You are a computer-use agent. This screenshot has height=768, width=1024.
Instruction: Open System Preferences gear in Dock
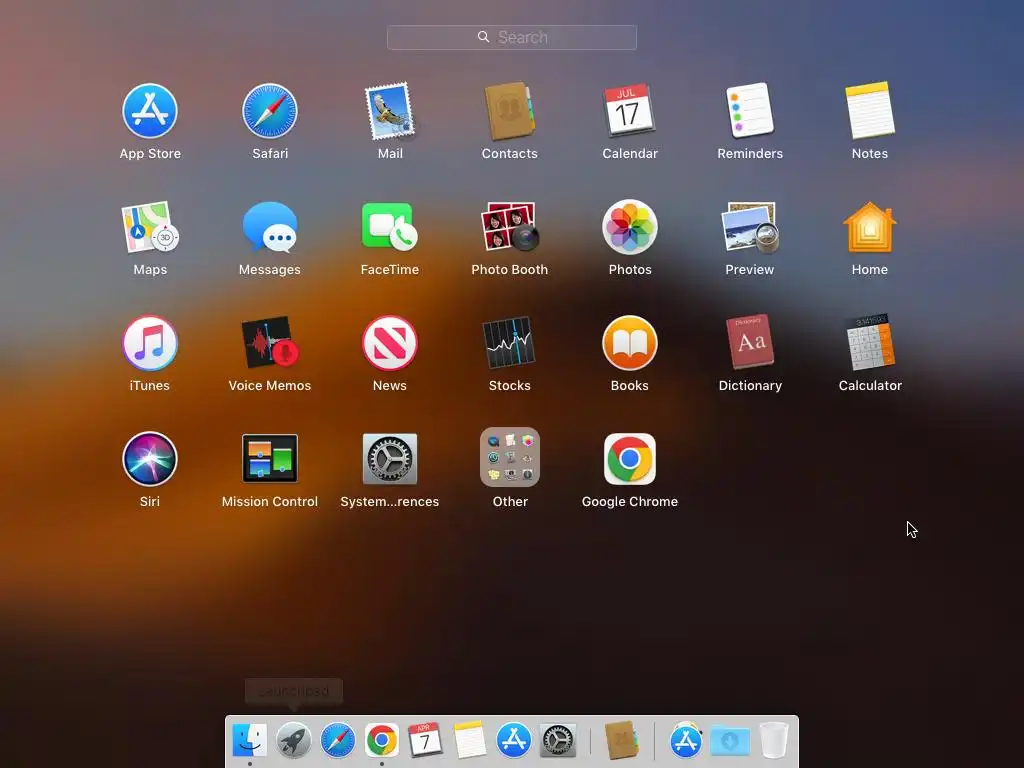tap(558, 740)
